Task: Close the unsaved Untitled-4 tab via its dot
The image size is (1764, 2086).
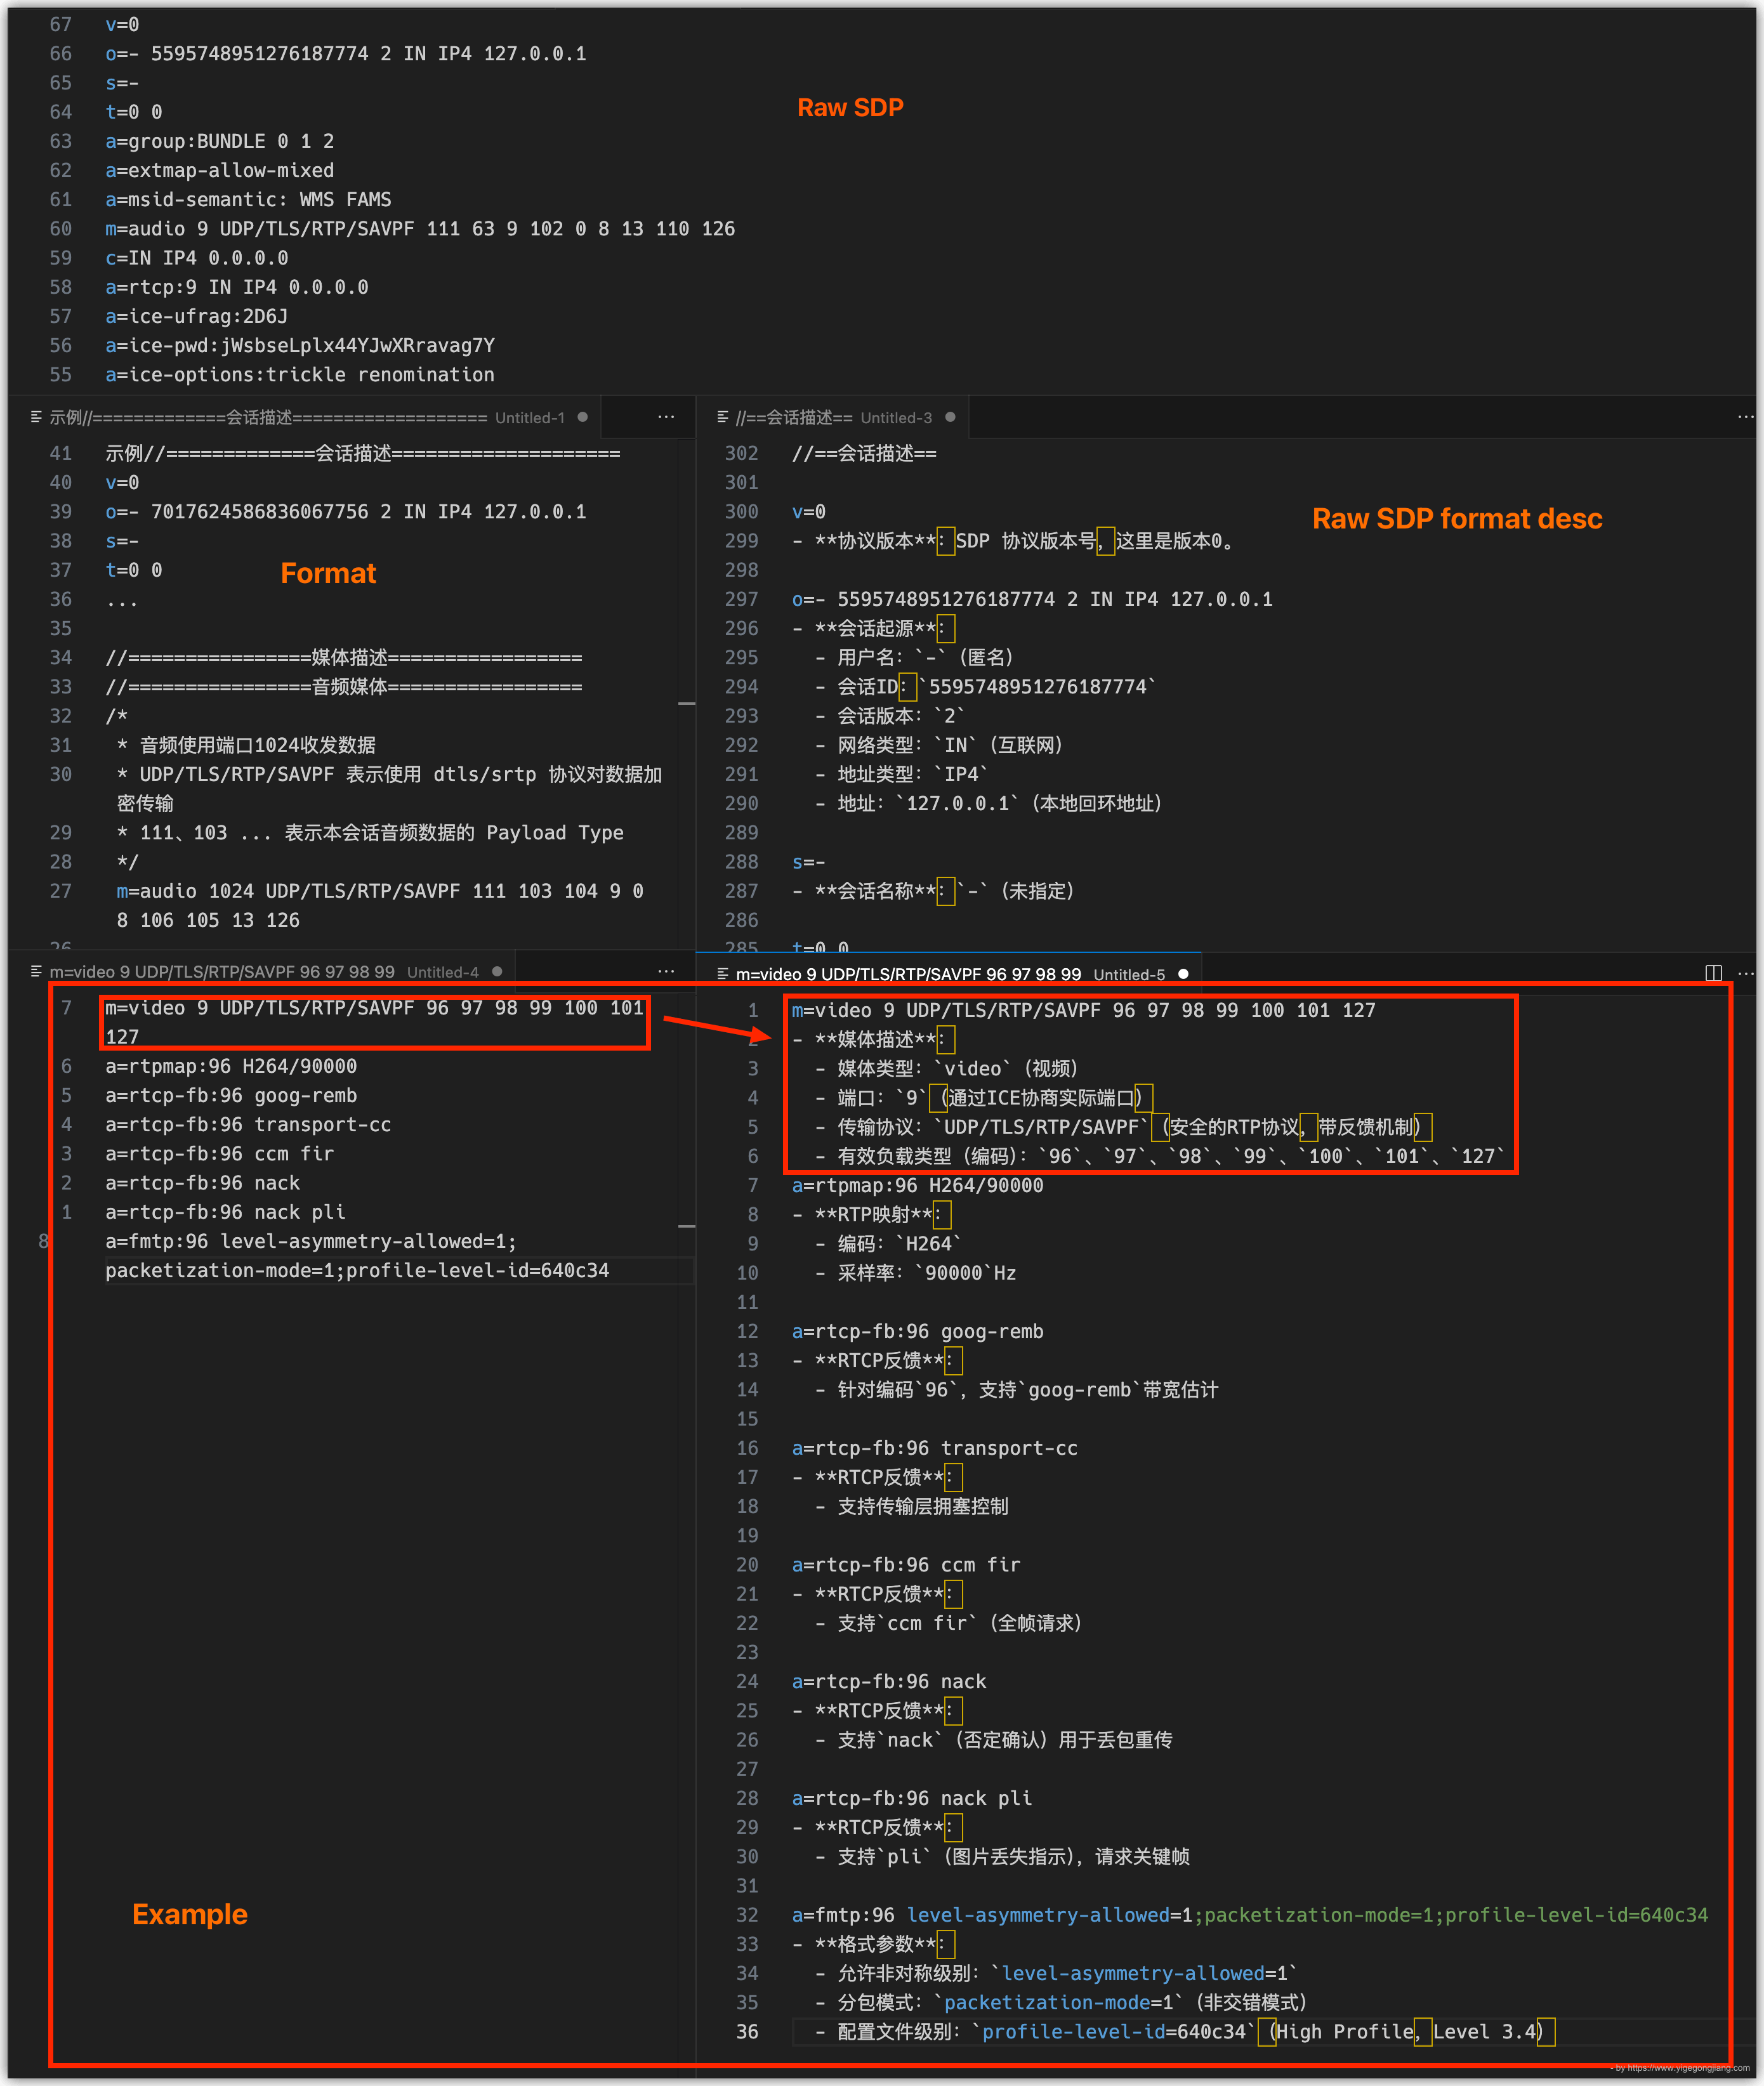Action: (497, 971)
